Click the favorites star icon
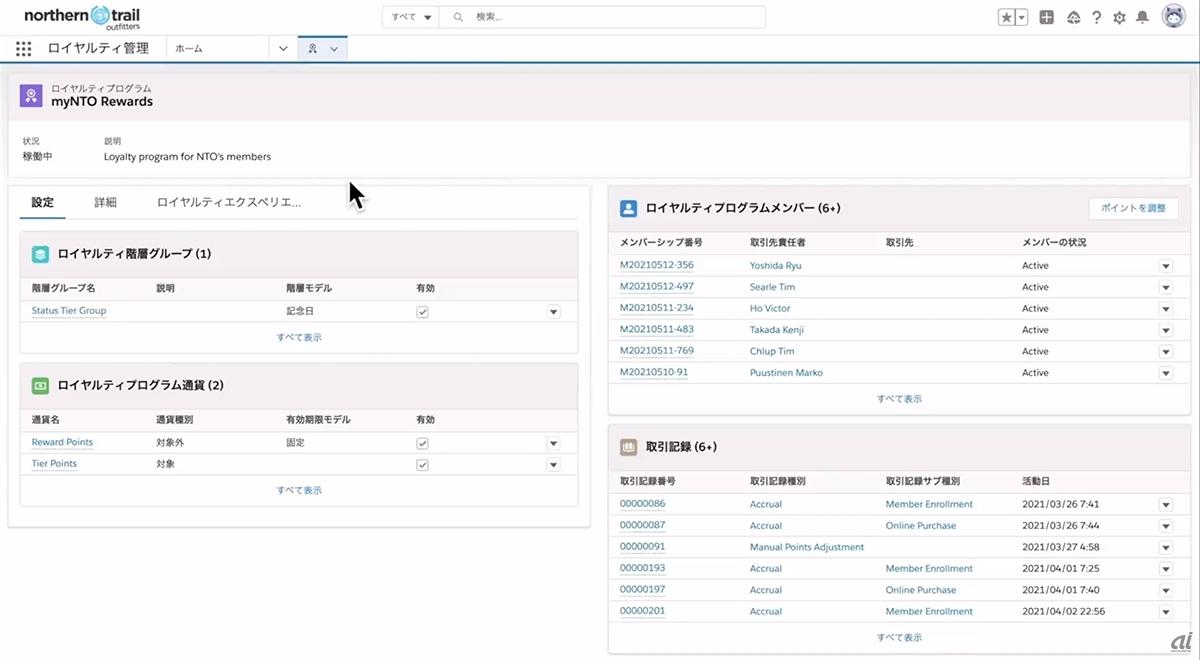 1006,17
